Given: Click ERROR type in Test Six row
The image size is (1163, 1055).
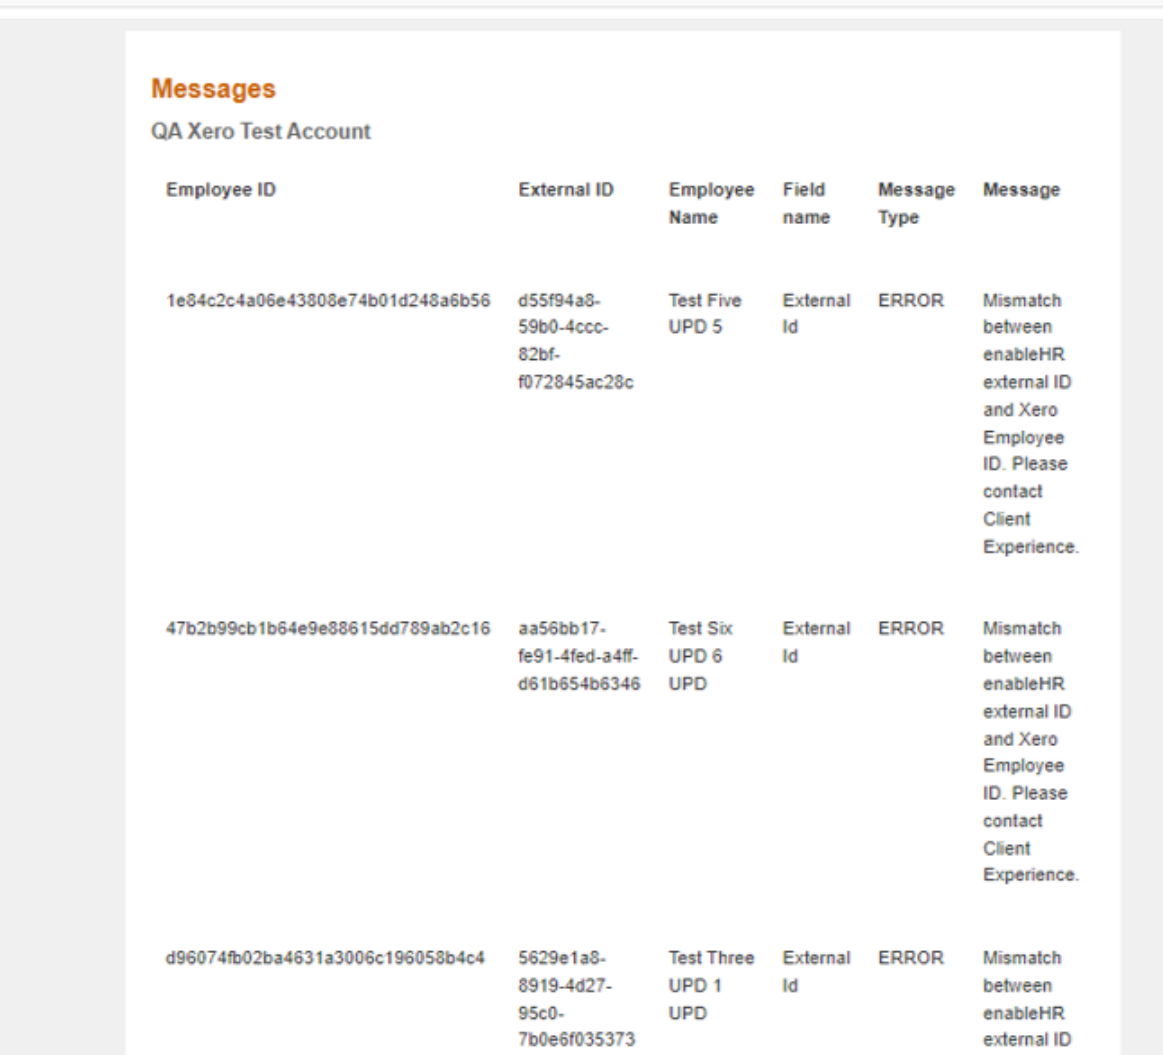Looking at the screenshot, I should click(x=911, y=628).
